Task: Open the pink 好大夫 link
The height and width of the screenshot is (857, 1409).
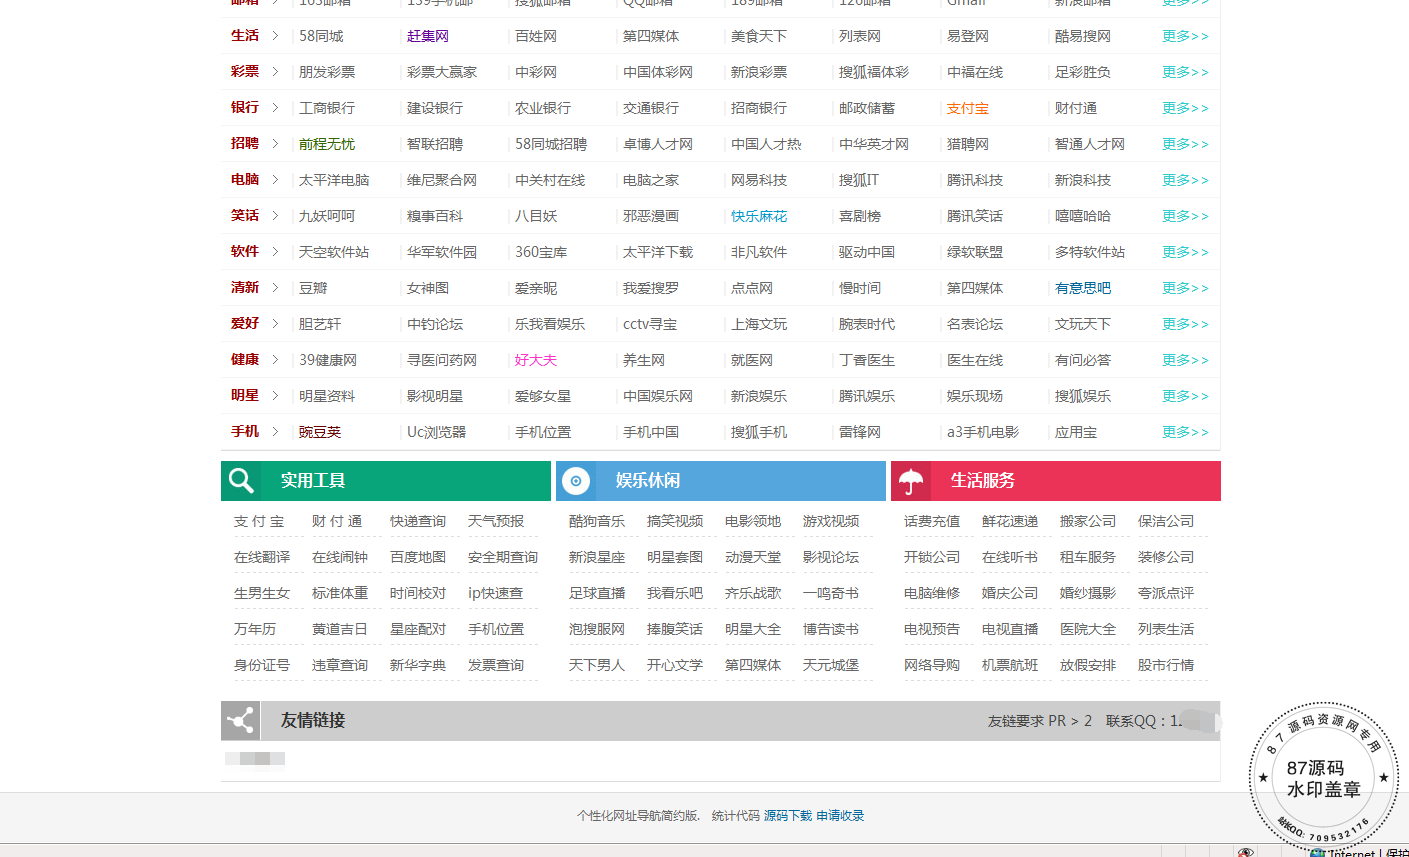Action: pyautogui.click(x=535, y=360)
